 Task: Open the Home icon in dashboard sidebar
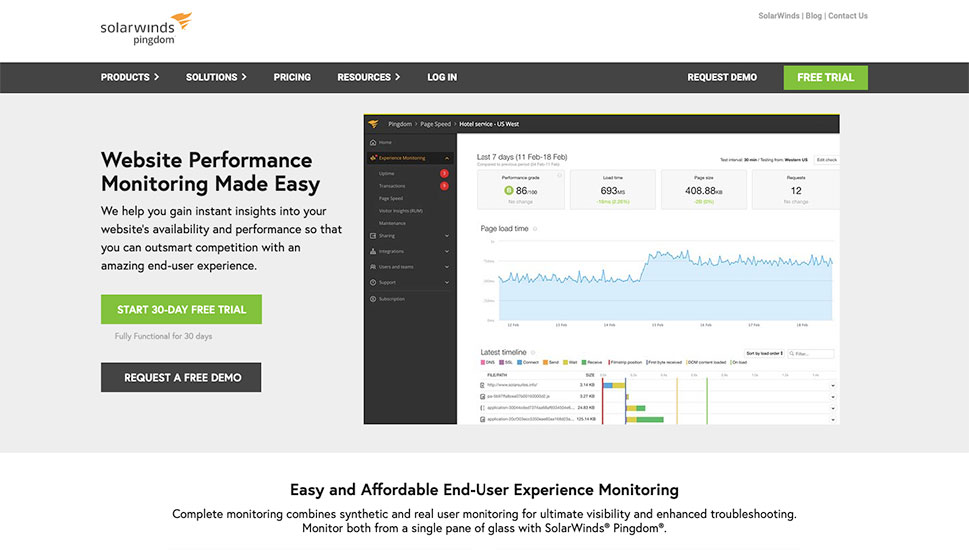click(373, 142)
